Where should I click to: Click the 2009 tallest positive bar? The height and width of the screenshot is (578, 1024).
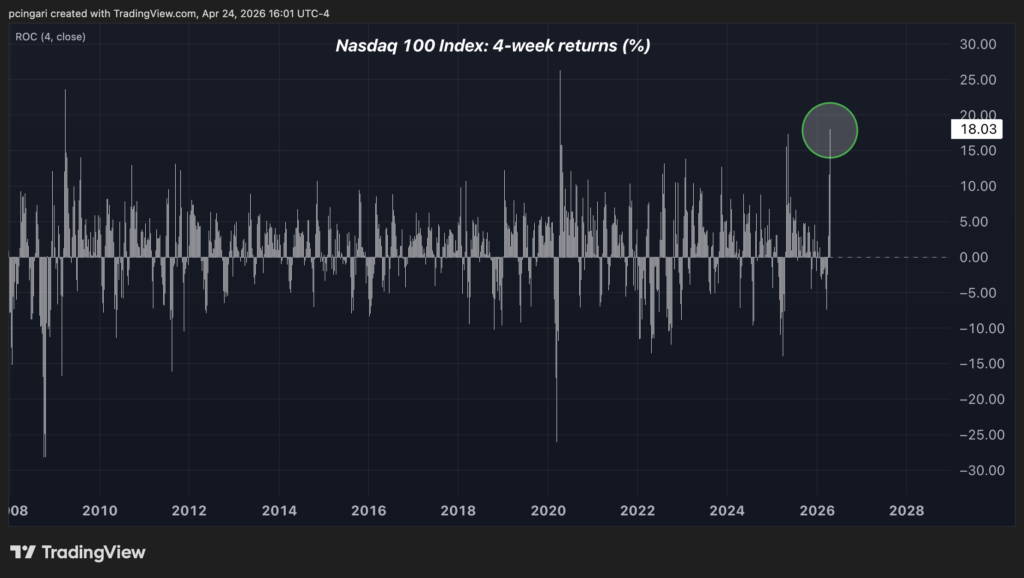(x=65, y=173)
